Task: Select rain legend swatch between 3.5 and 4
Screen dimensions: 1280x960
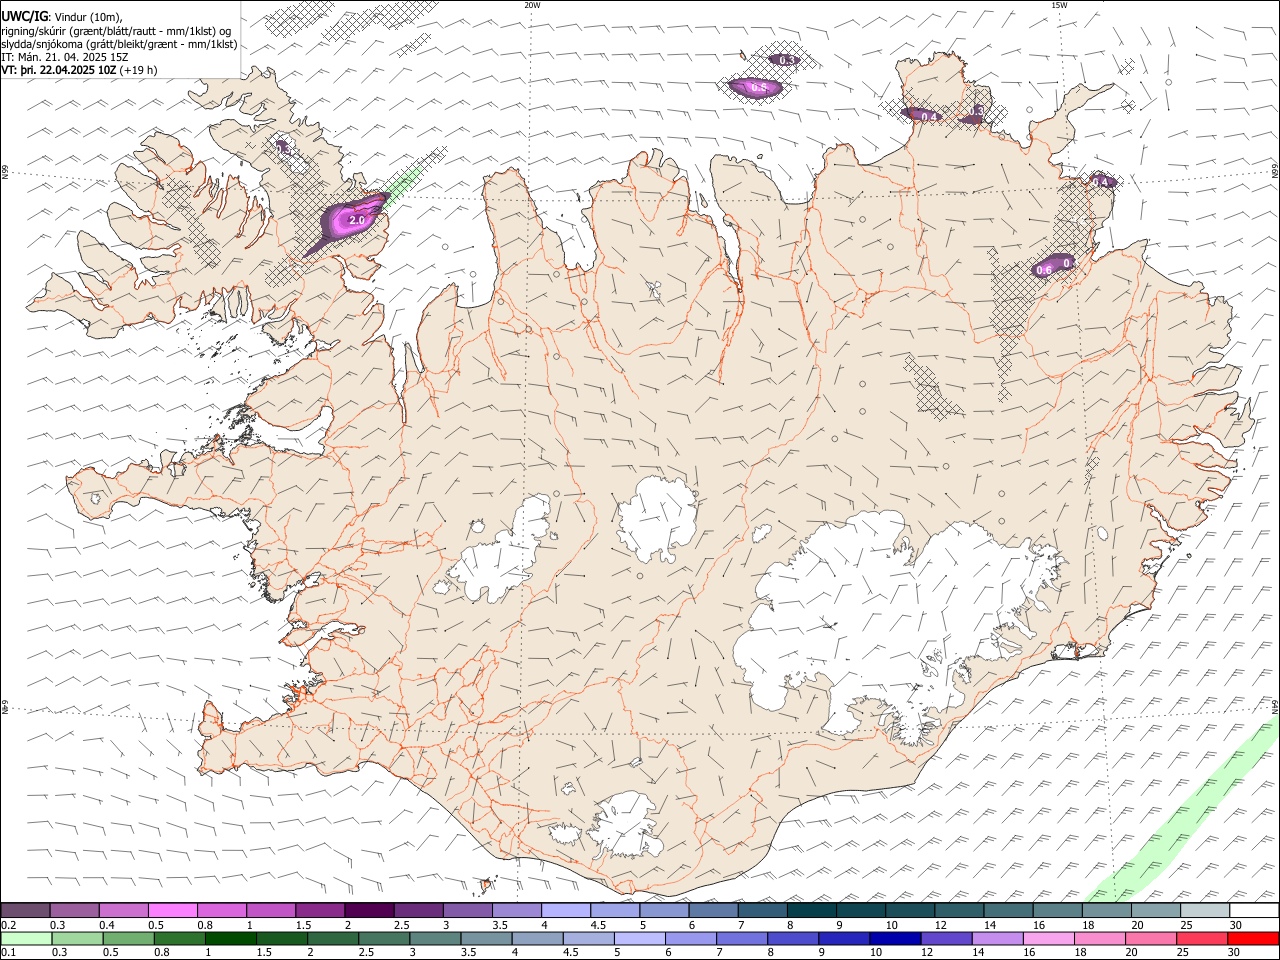Action: (x=486, y=938)
